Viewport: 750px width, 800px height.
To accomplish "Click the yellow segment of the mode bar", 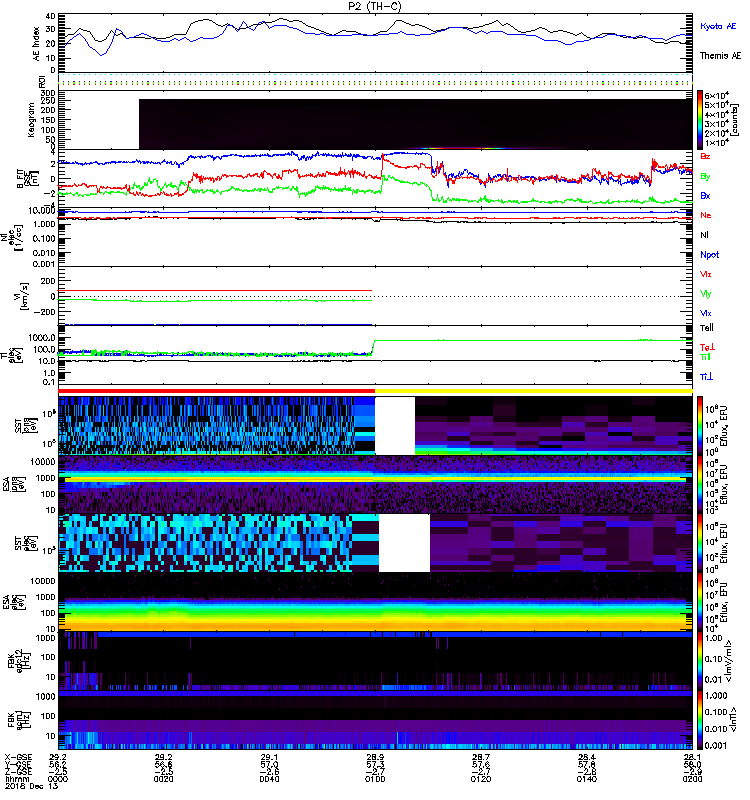I will tap(534, 391).
